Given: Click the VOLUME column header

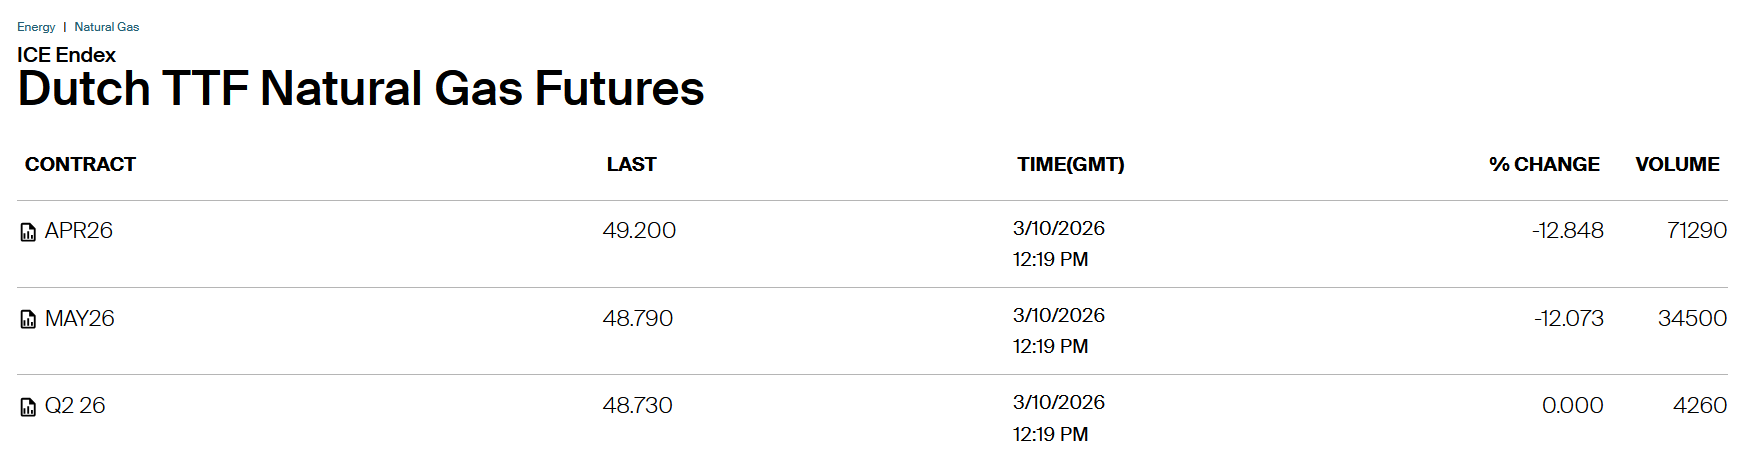Looking at the screenshot, I should coord(1677,165).
